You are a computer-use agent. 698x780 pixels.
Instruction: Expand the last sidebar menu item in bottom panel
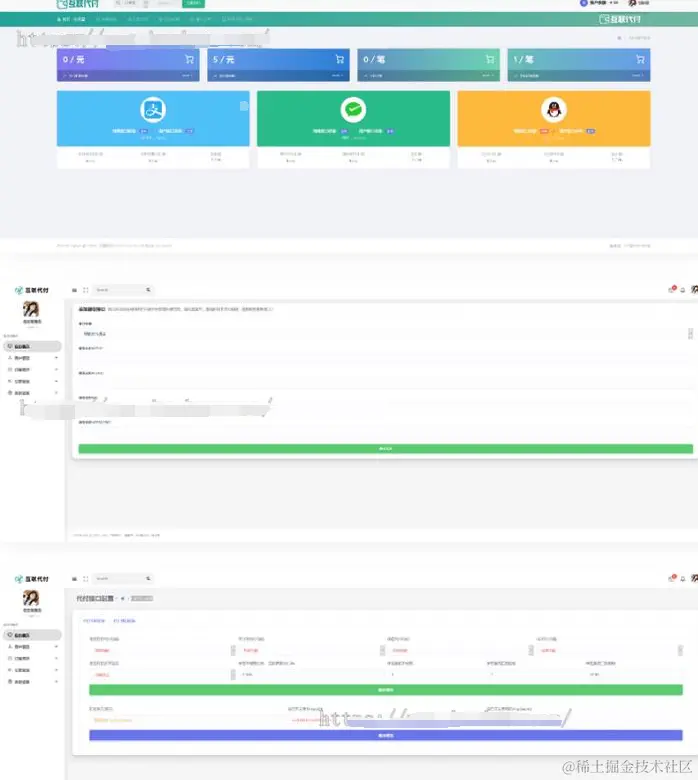click(33, 682)
